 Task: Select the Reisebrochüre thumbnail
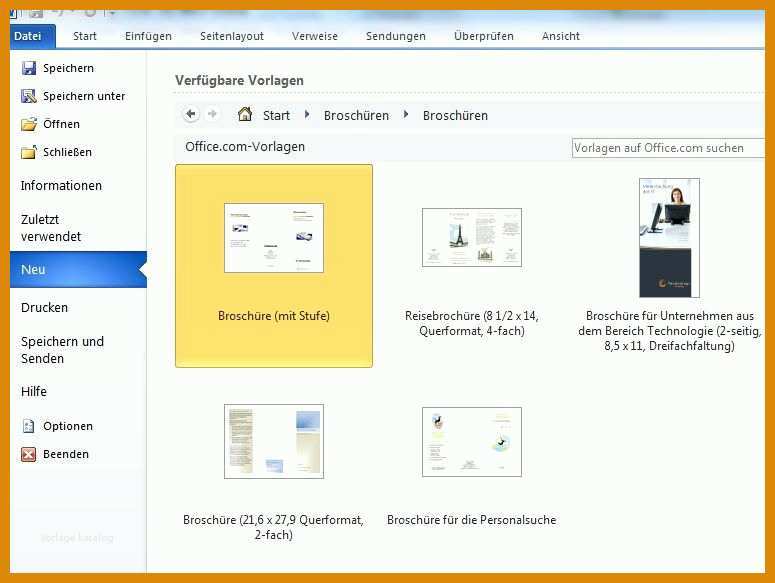point(472,238)
